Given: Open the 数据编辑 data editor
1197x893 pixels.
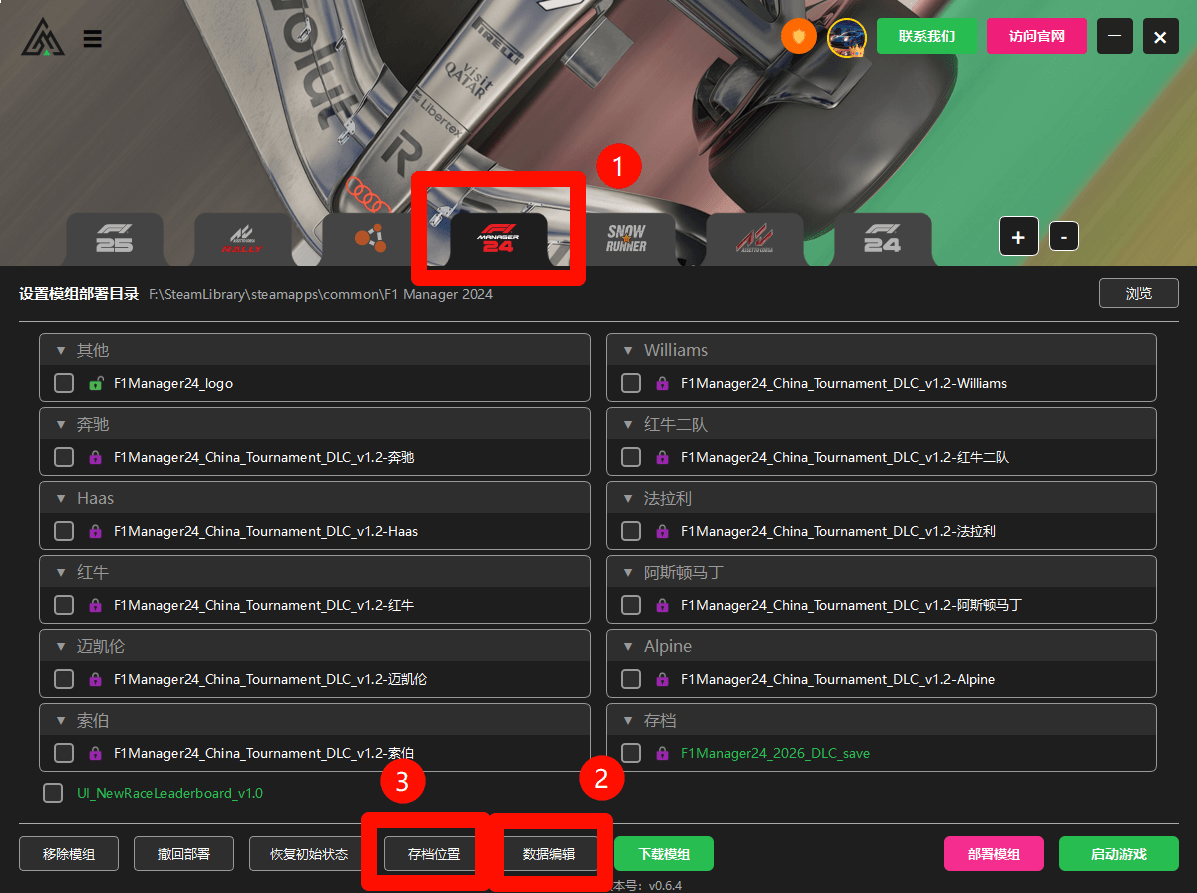Looking at the screenshot, I should (x=549, y=854).
